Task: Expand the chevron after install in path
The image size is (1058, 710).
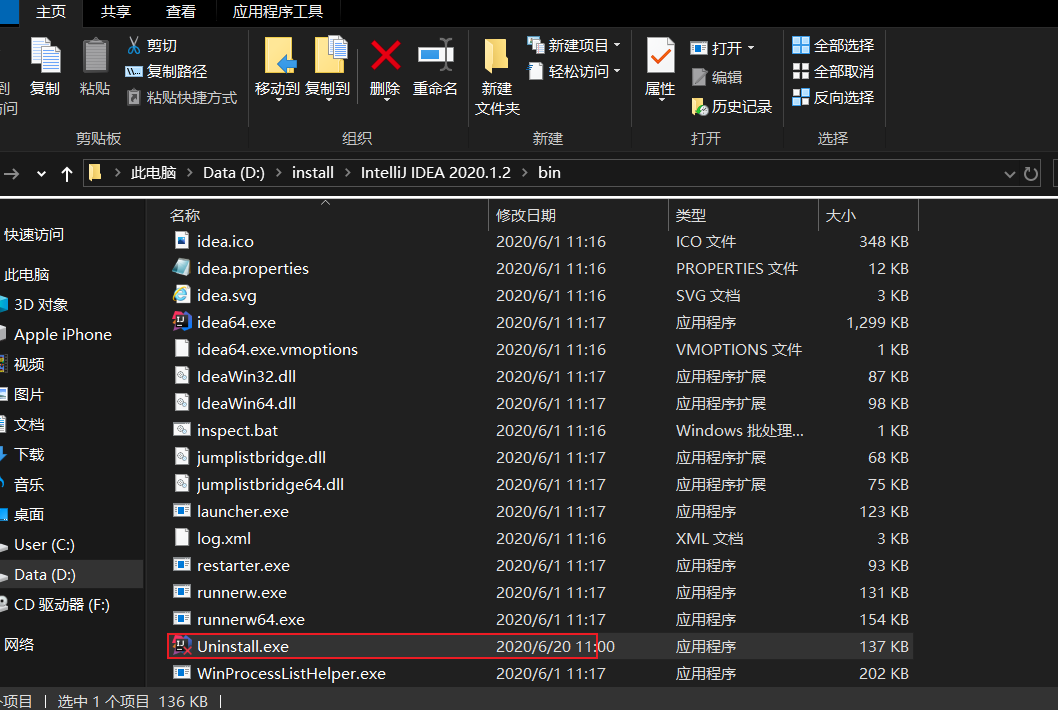Action: click(347, 173)
